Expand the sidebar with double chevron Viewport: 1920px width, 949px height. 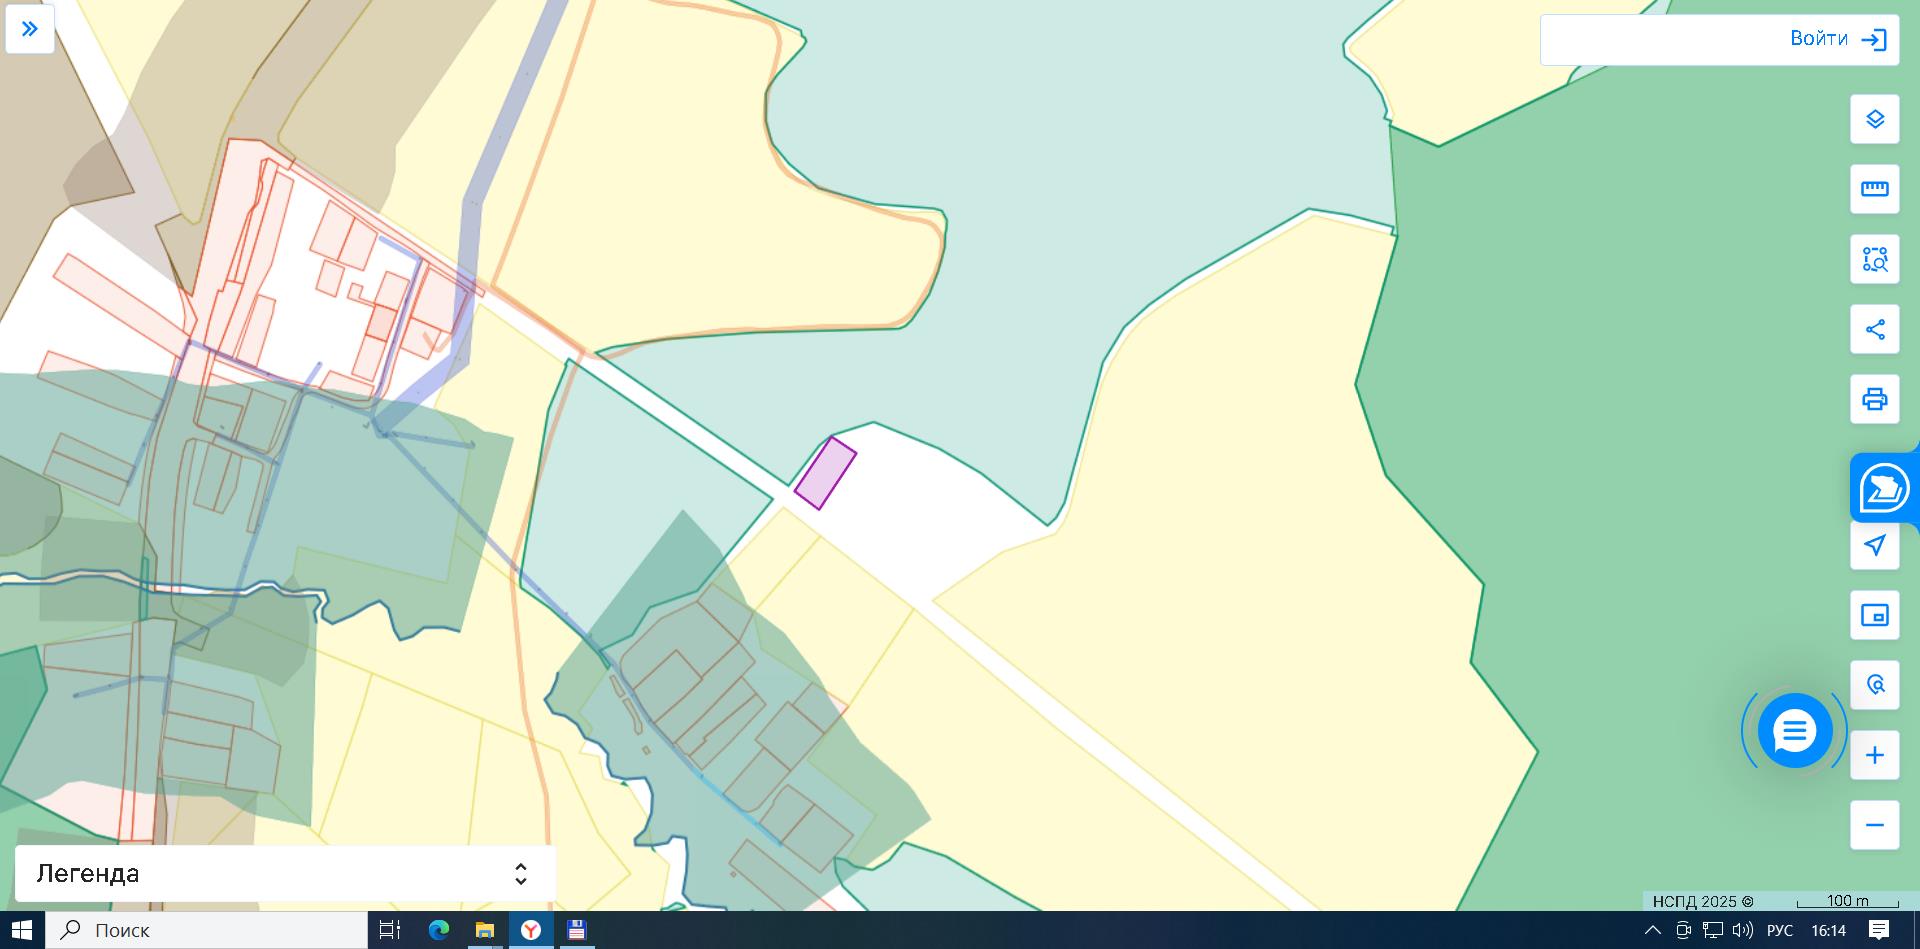click(x=30, y=29)
